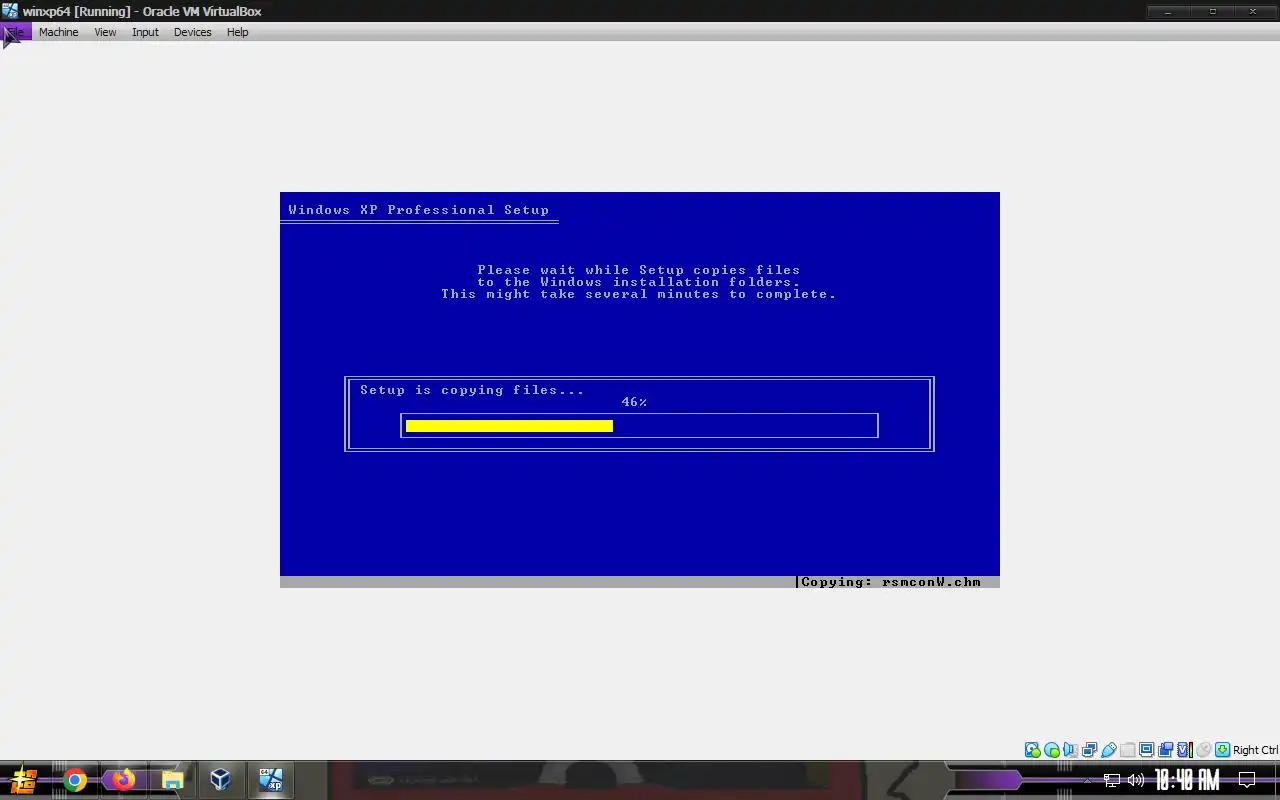Open the notification center icon
The height and width of the screenshot is (800, 1280).
tap(1247, 780)
